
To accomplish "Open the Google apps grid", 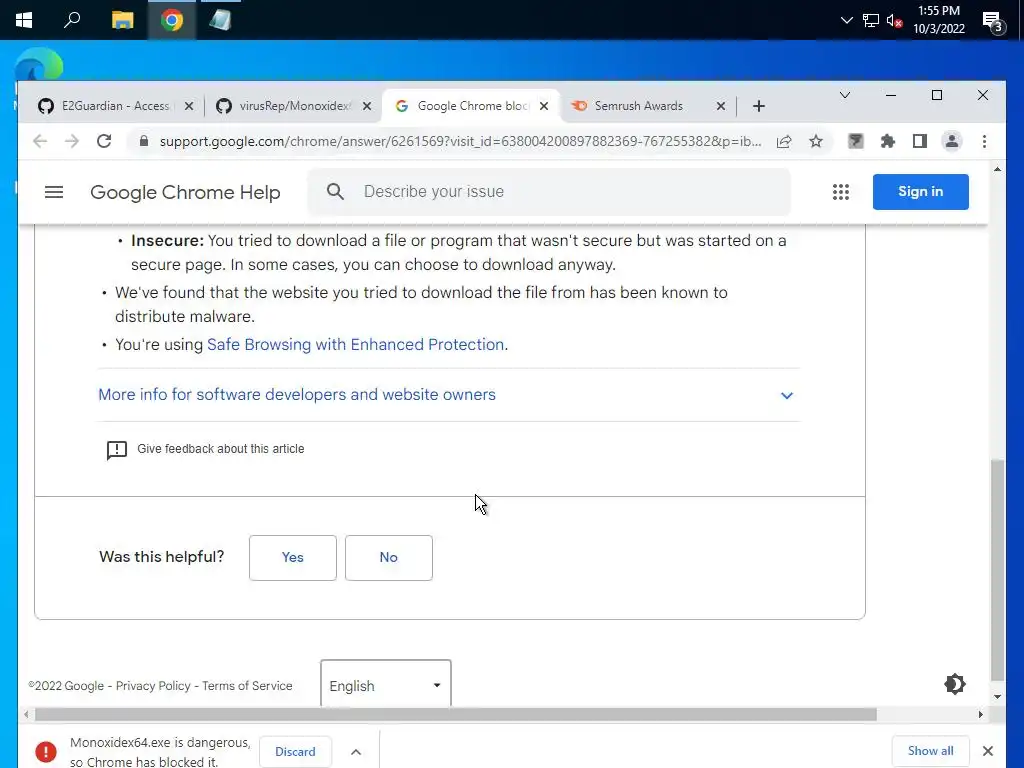I will (840, 192).
